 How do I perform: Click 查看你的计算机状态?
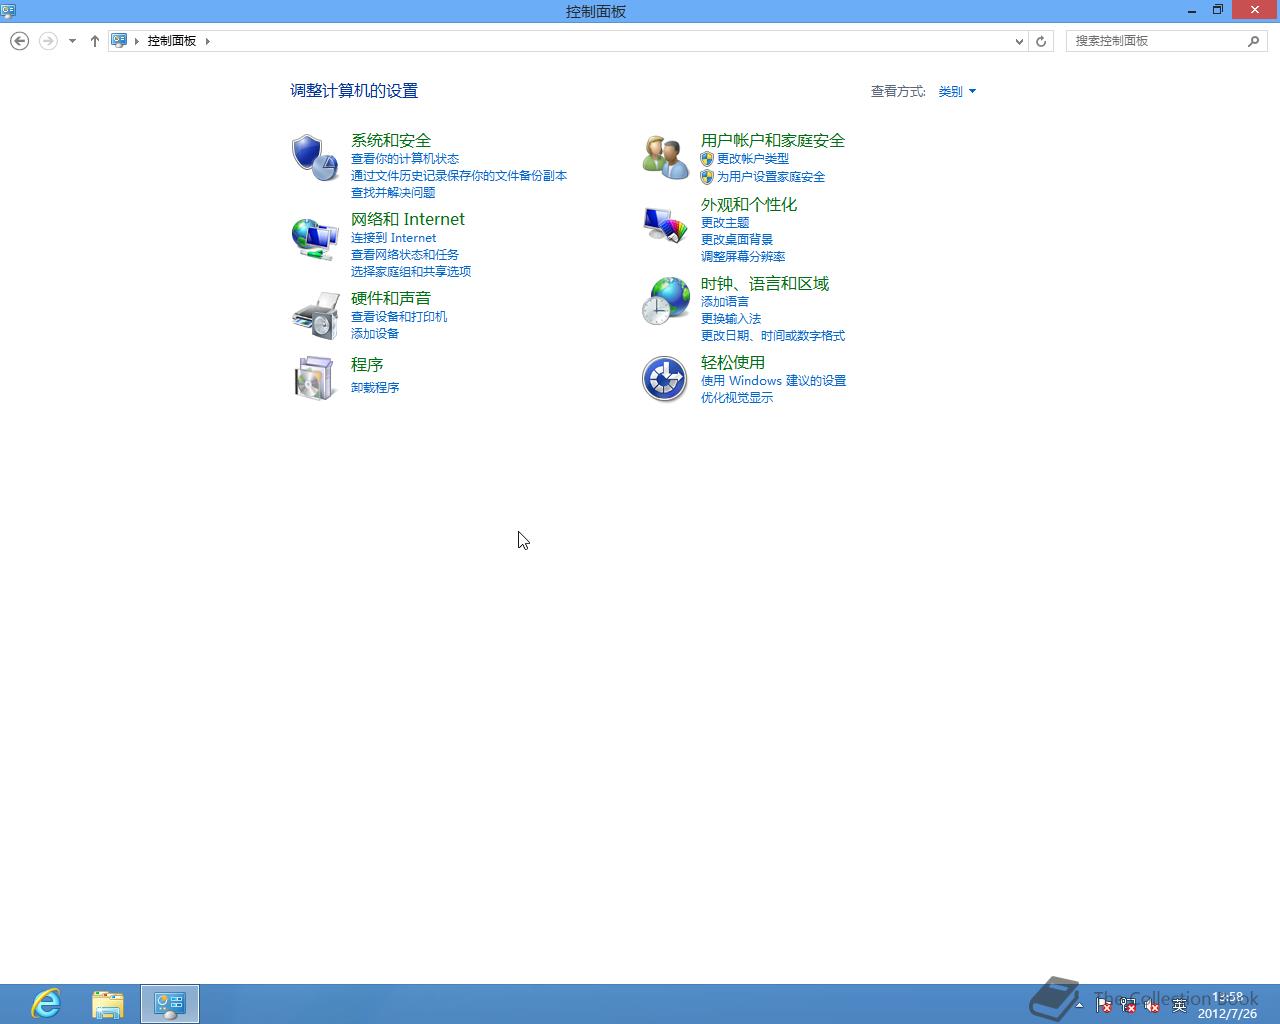[x=405, y=158]
